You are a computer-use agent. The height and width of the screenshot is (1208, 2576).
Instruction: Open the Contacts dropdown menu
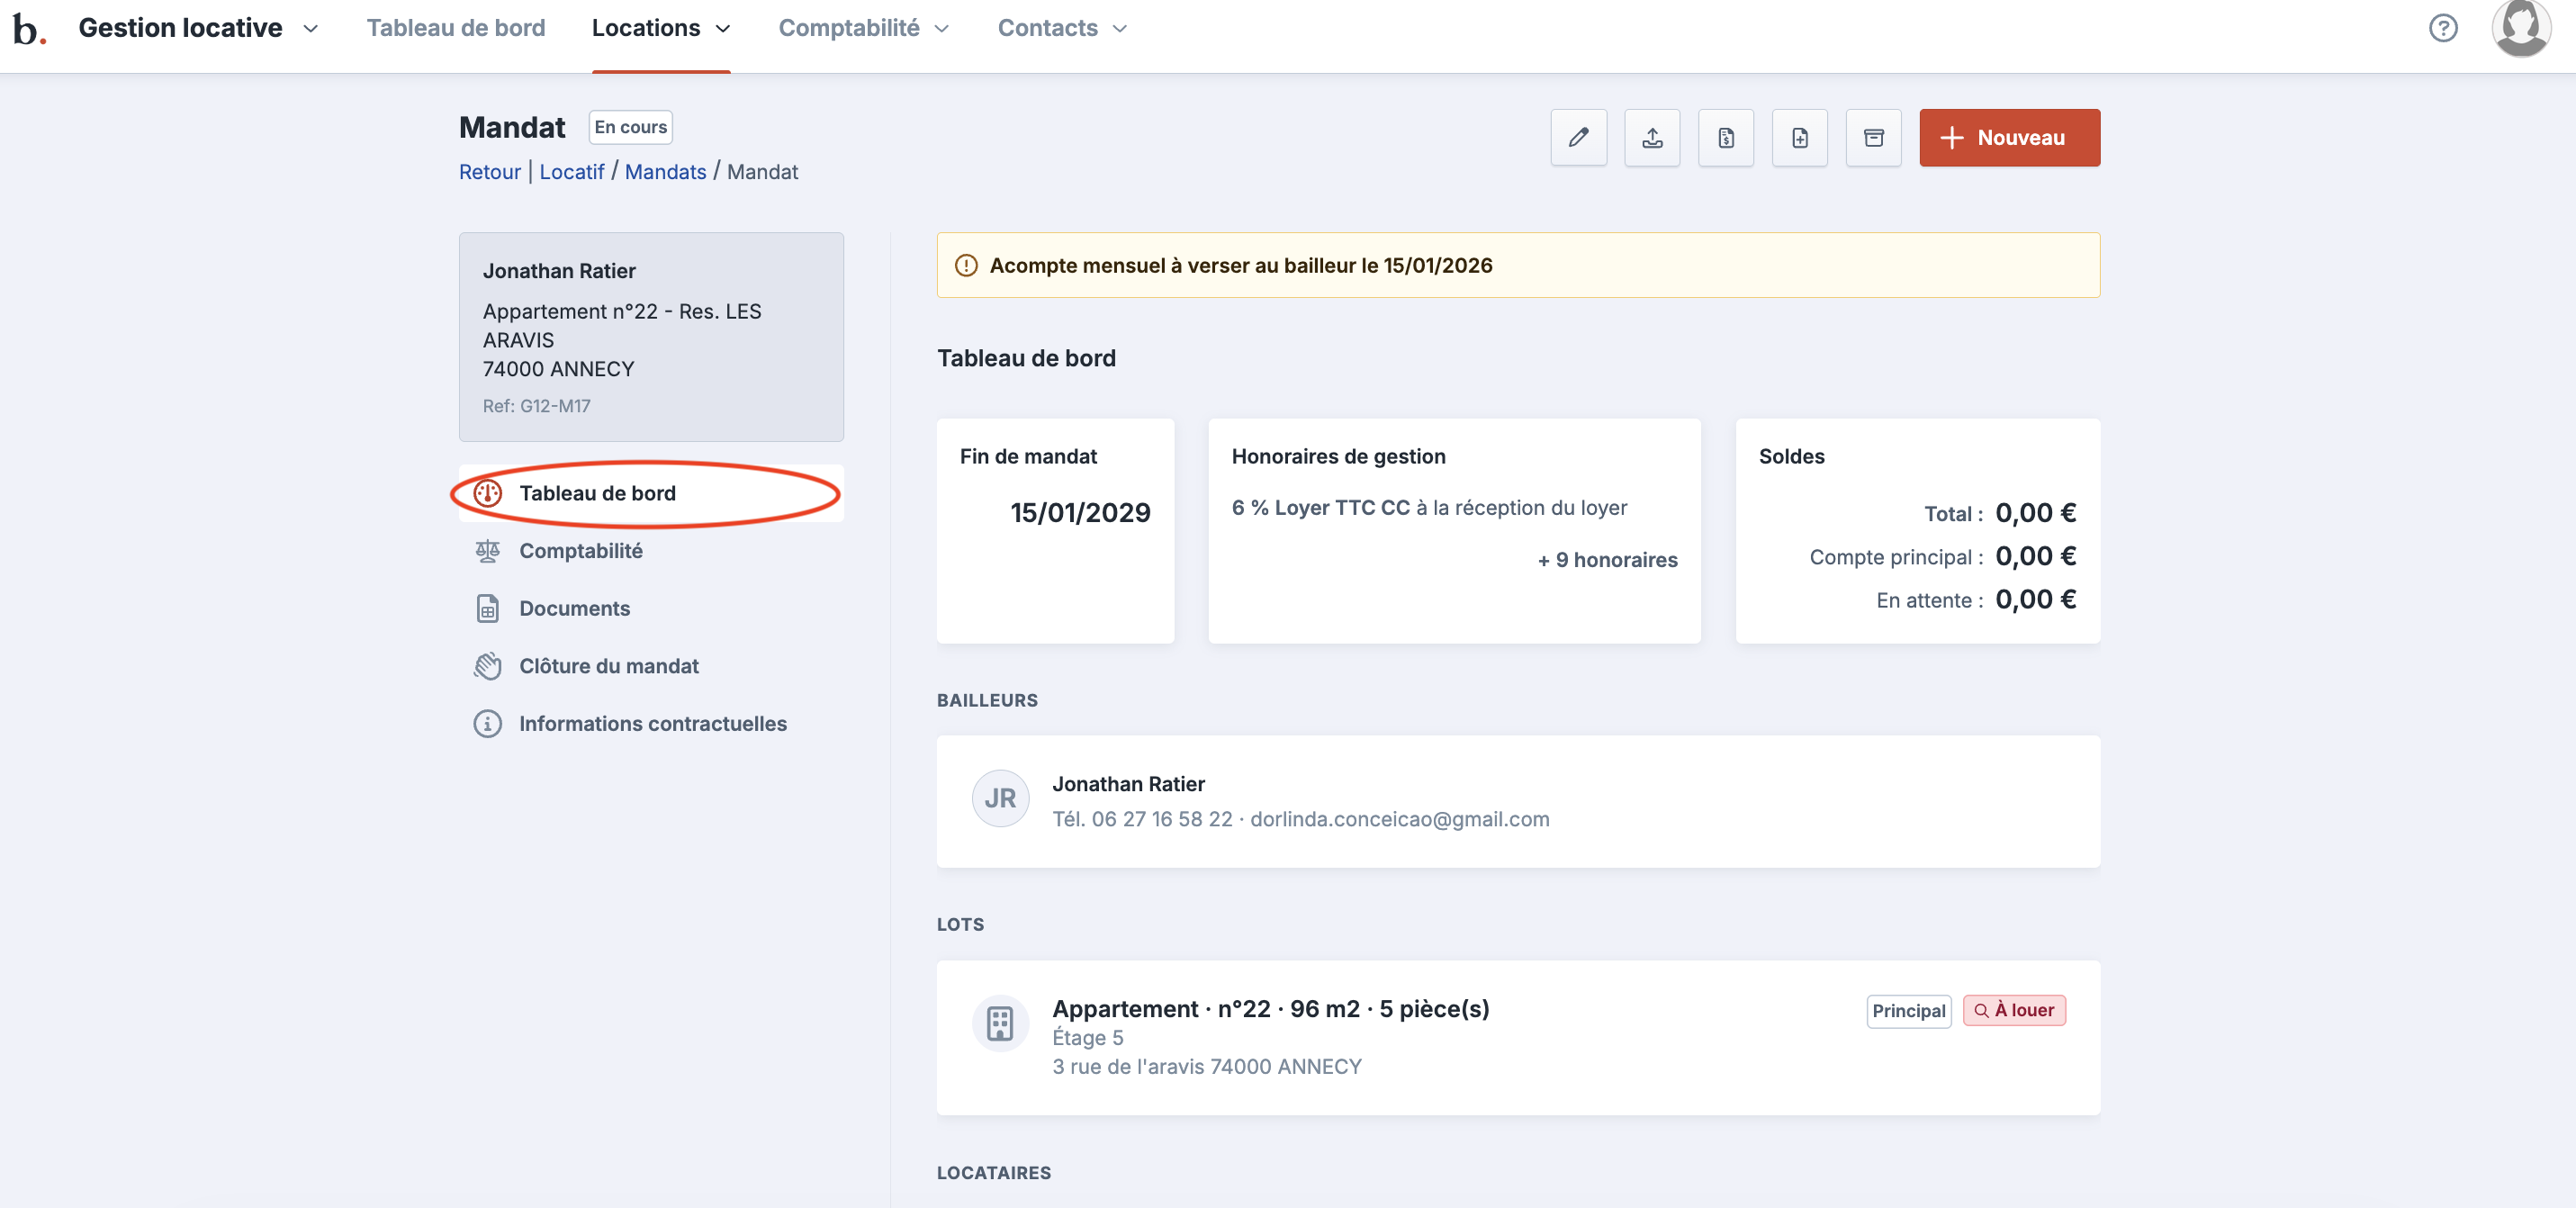(x=1062, y=28)
